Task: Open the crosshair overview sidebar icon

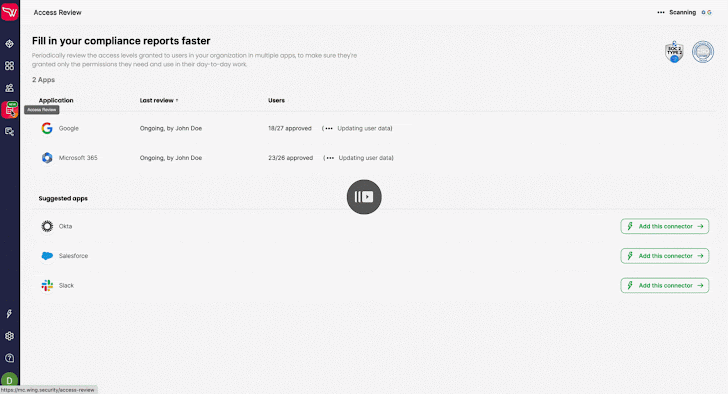Action: [9, 44]
